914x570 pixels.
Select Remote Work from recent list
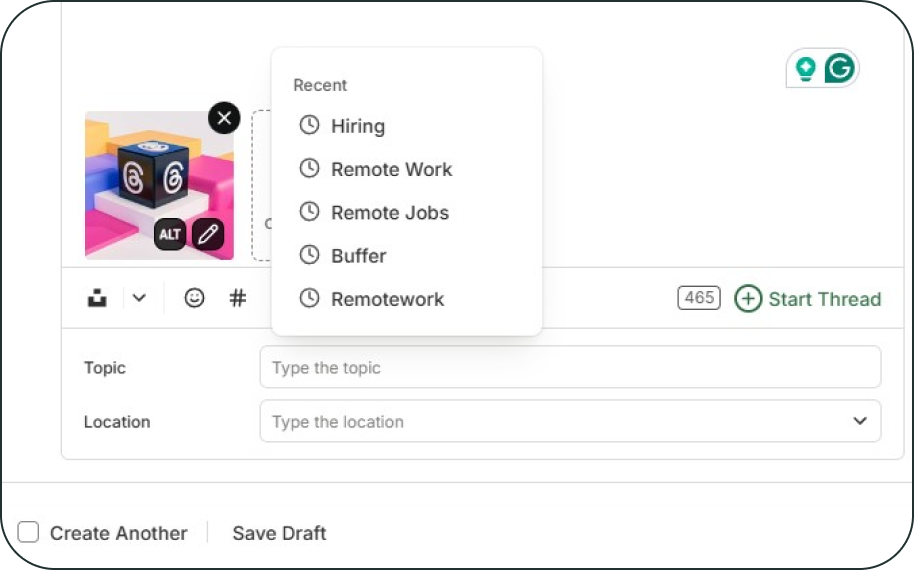pos(391,169)
